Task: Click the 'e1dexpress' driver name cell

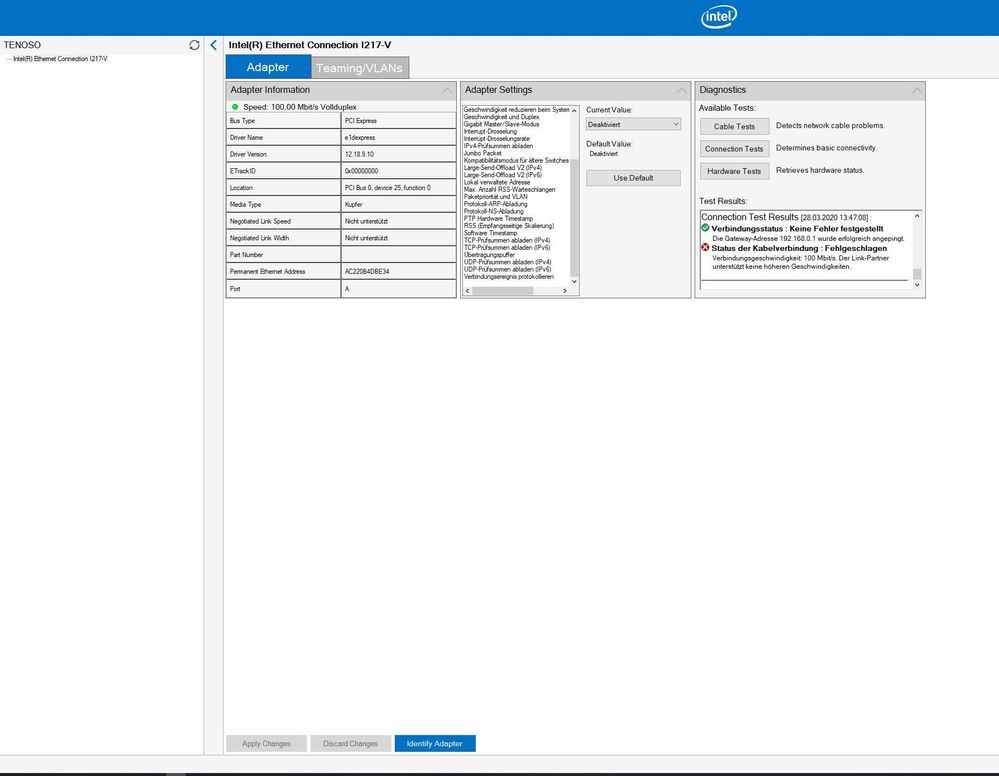Action: click(399, 137)
